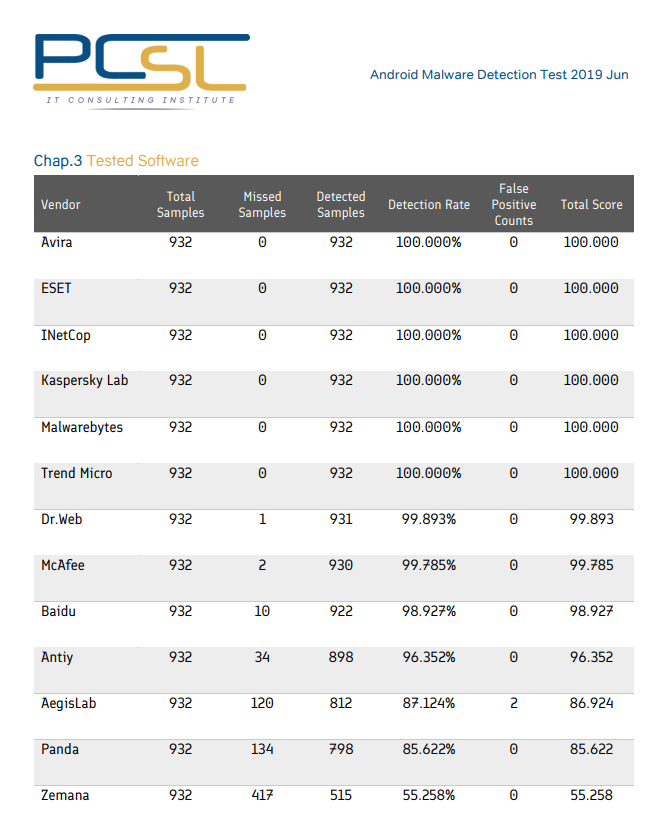Click AegisLab's false positive count
The width and height of the screenshot is (669, 828).
[x=514, y=703]
